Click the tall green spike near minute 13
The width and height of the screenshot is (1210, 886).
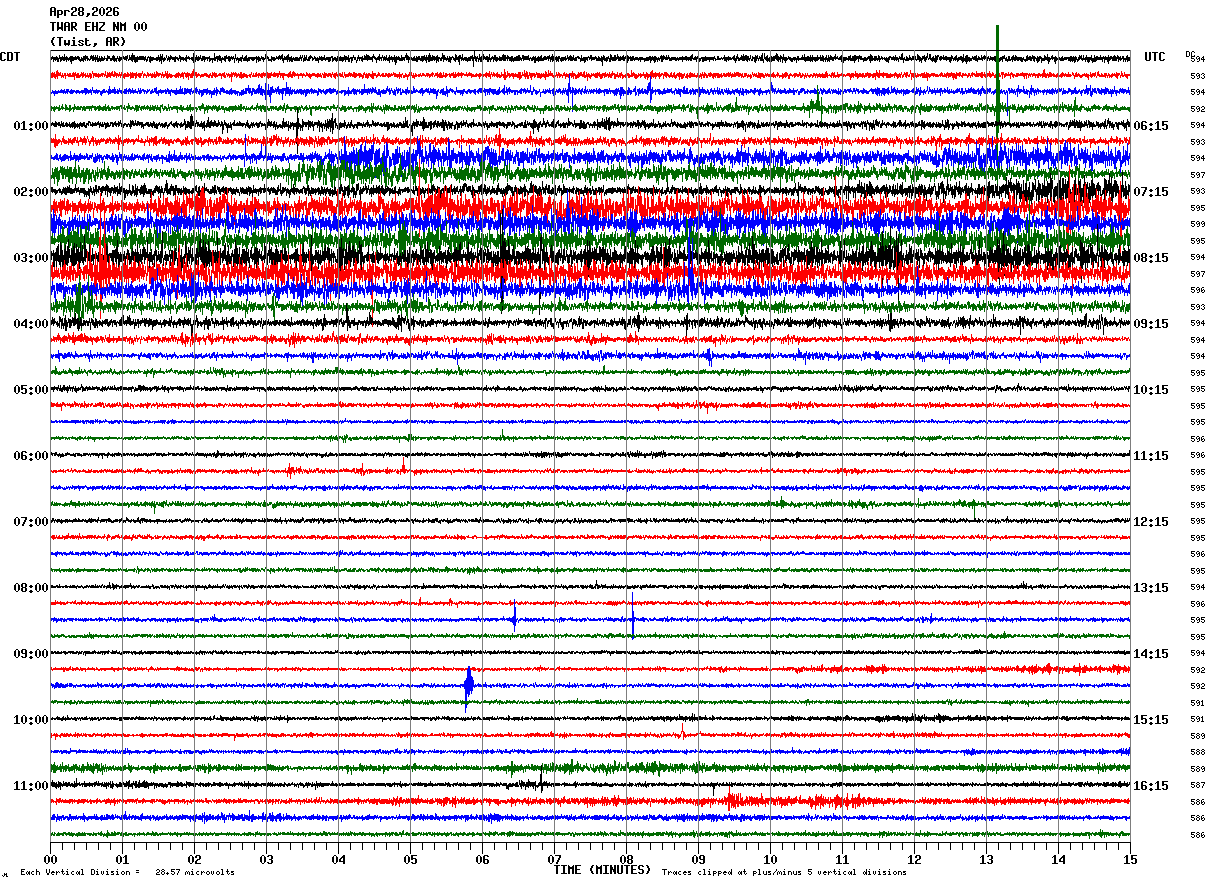997,78
